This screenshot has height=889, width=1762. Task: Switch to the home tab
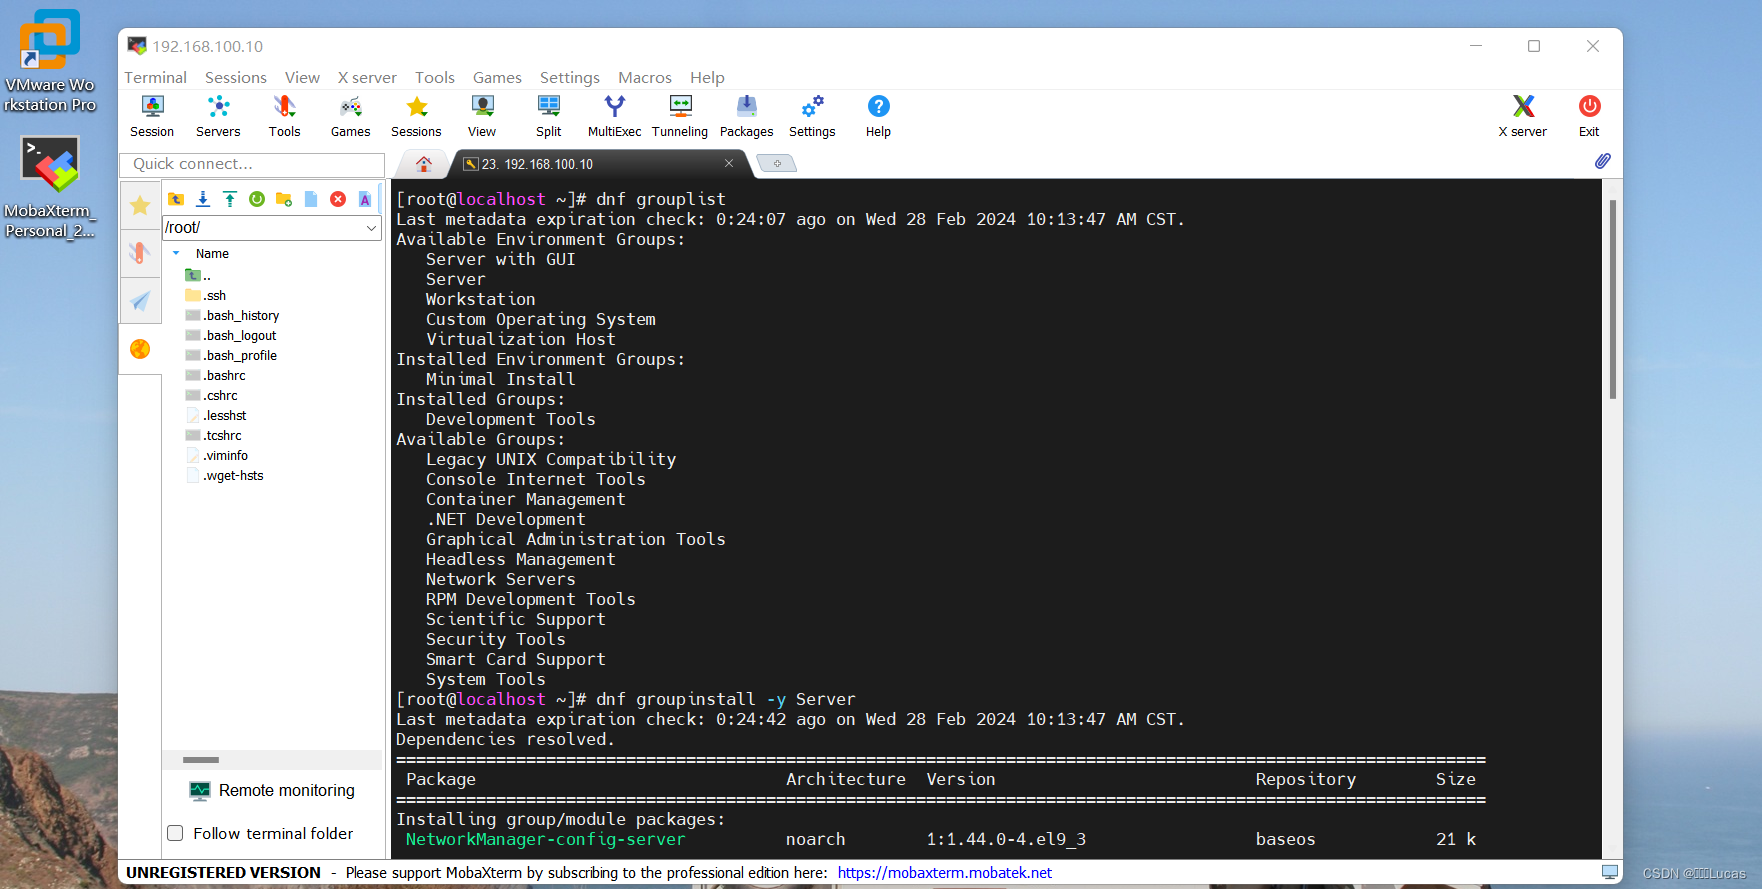[x=424, y=164]
